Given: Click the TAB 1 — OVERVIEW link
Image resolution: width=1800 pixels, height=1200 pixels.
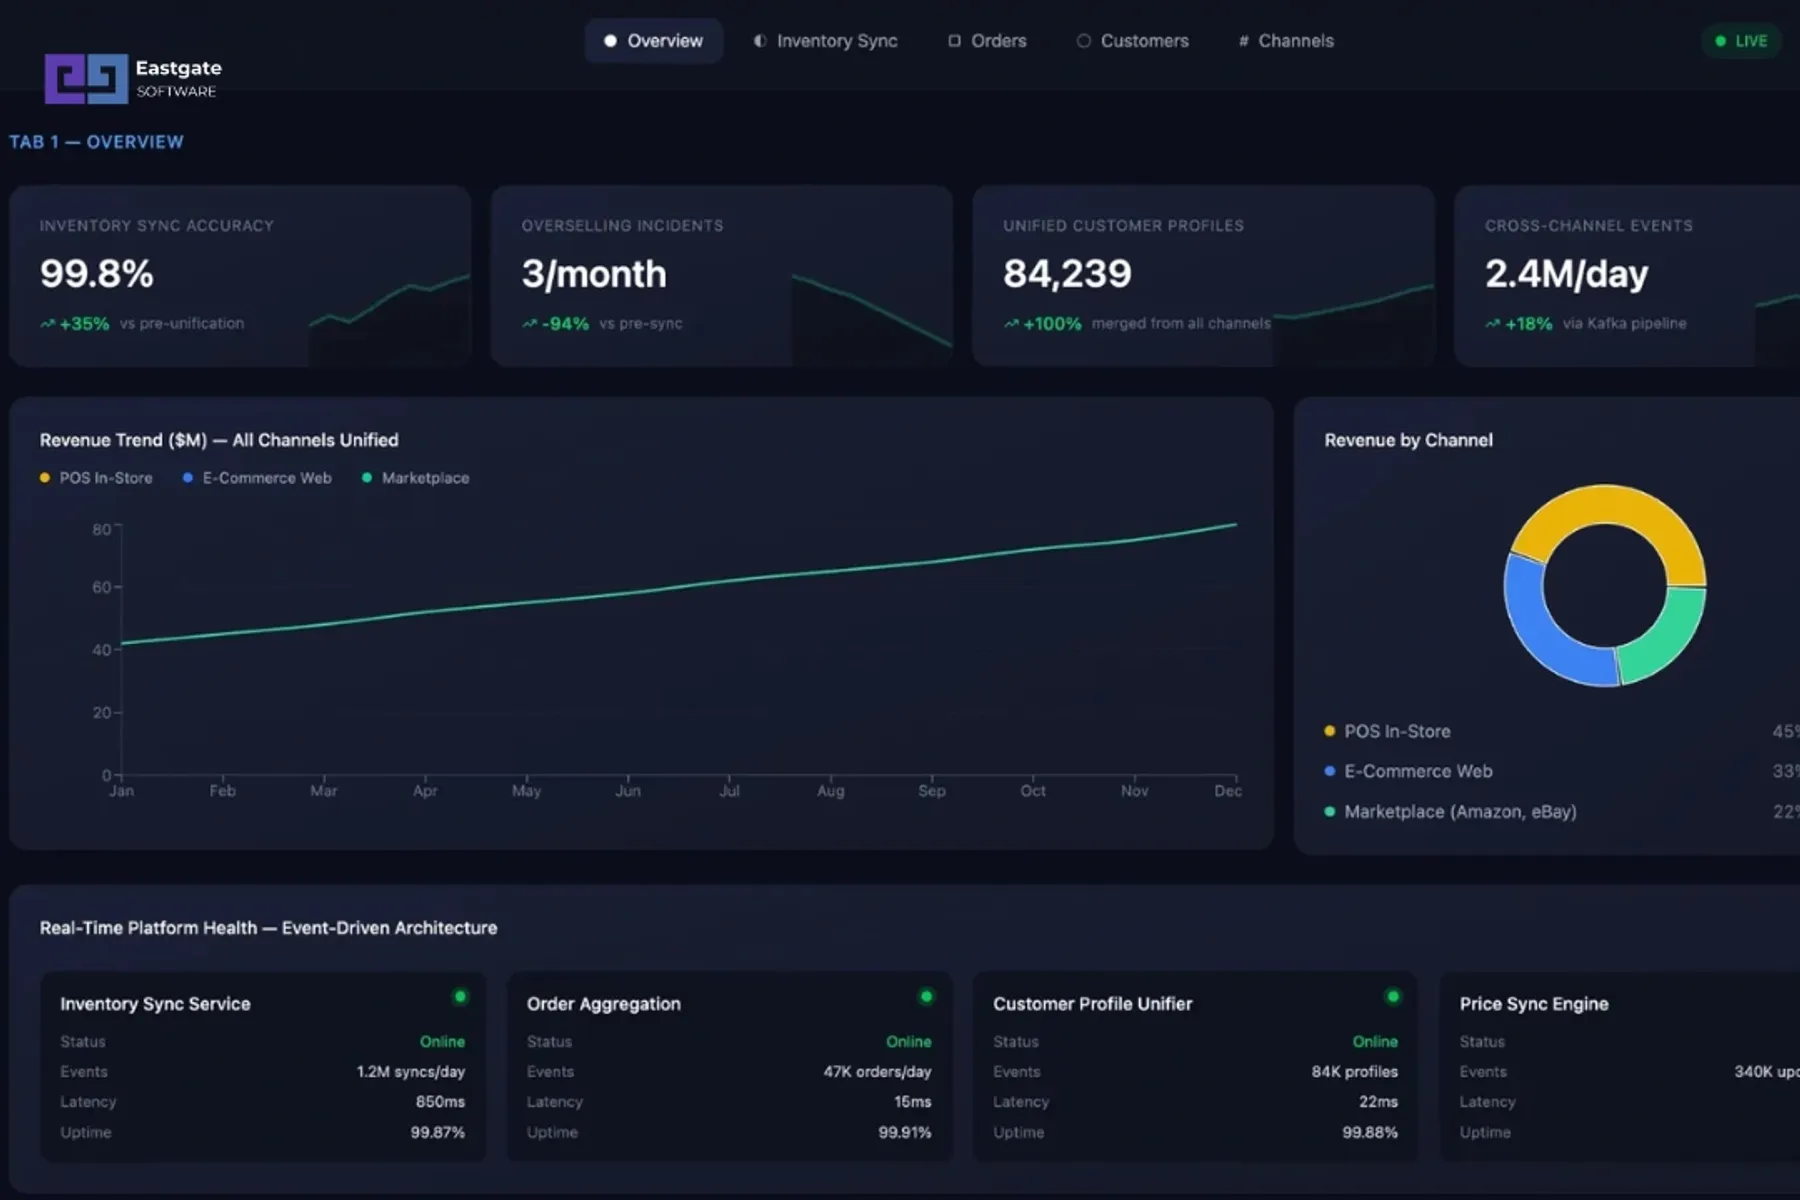Looking at the screenshot, I should coord(96,141).
